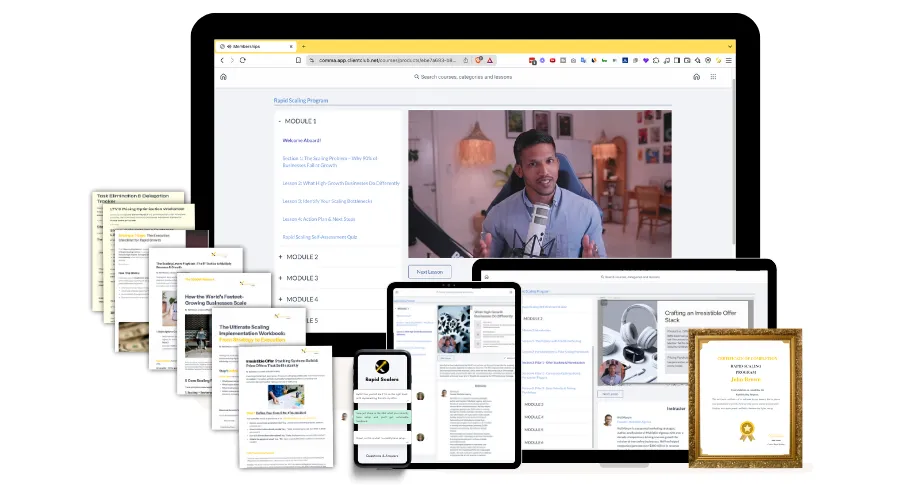Close the Memberships tab
This screenshot has height=500, width=900.
(291, 46)
